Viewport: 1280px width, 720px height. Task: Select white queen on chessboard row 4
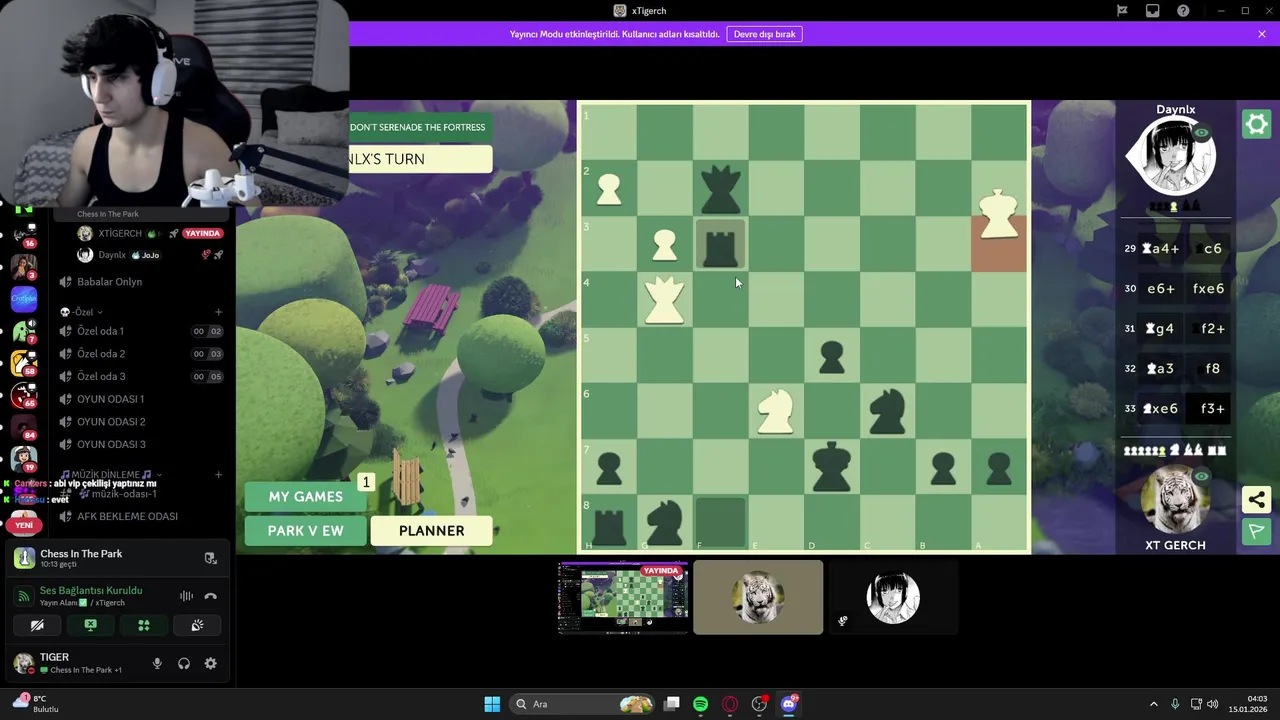pos(665,300)
